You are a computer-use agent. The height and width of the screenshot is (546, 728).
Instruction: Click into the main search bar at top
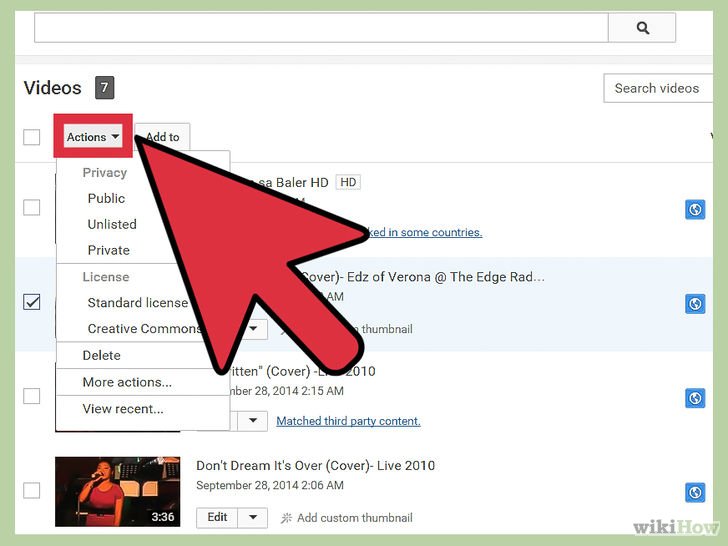click(321, 28)
